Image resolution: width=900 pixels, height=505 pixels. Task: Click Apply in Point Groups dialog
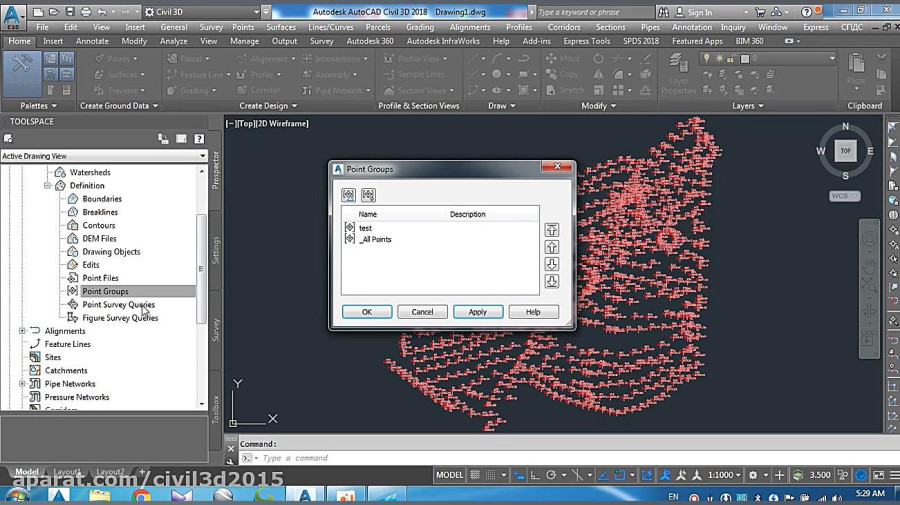[478, 312]
